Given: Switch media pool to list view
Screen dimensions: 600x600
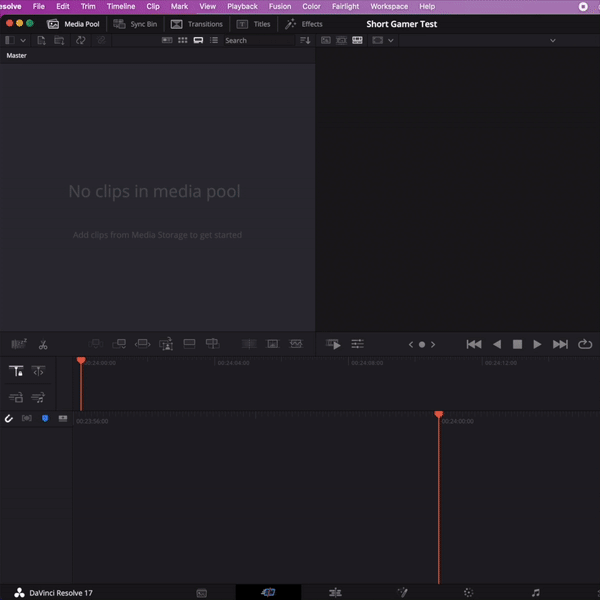Looking at the screenshot, I should point(214,40).
